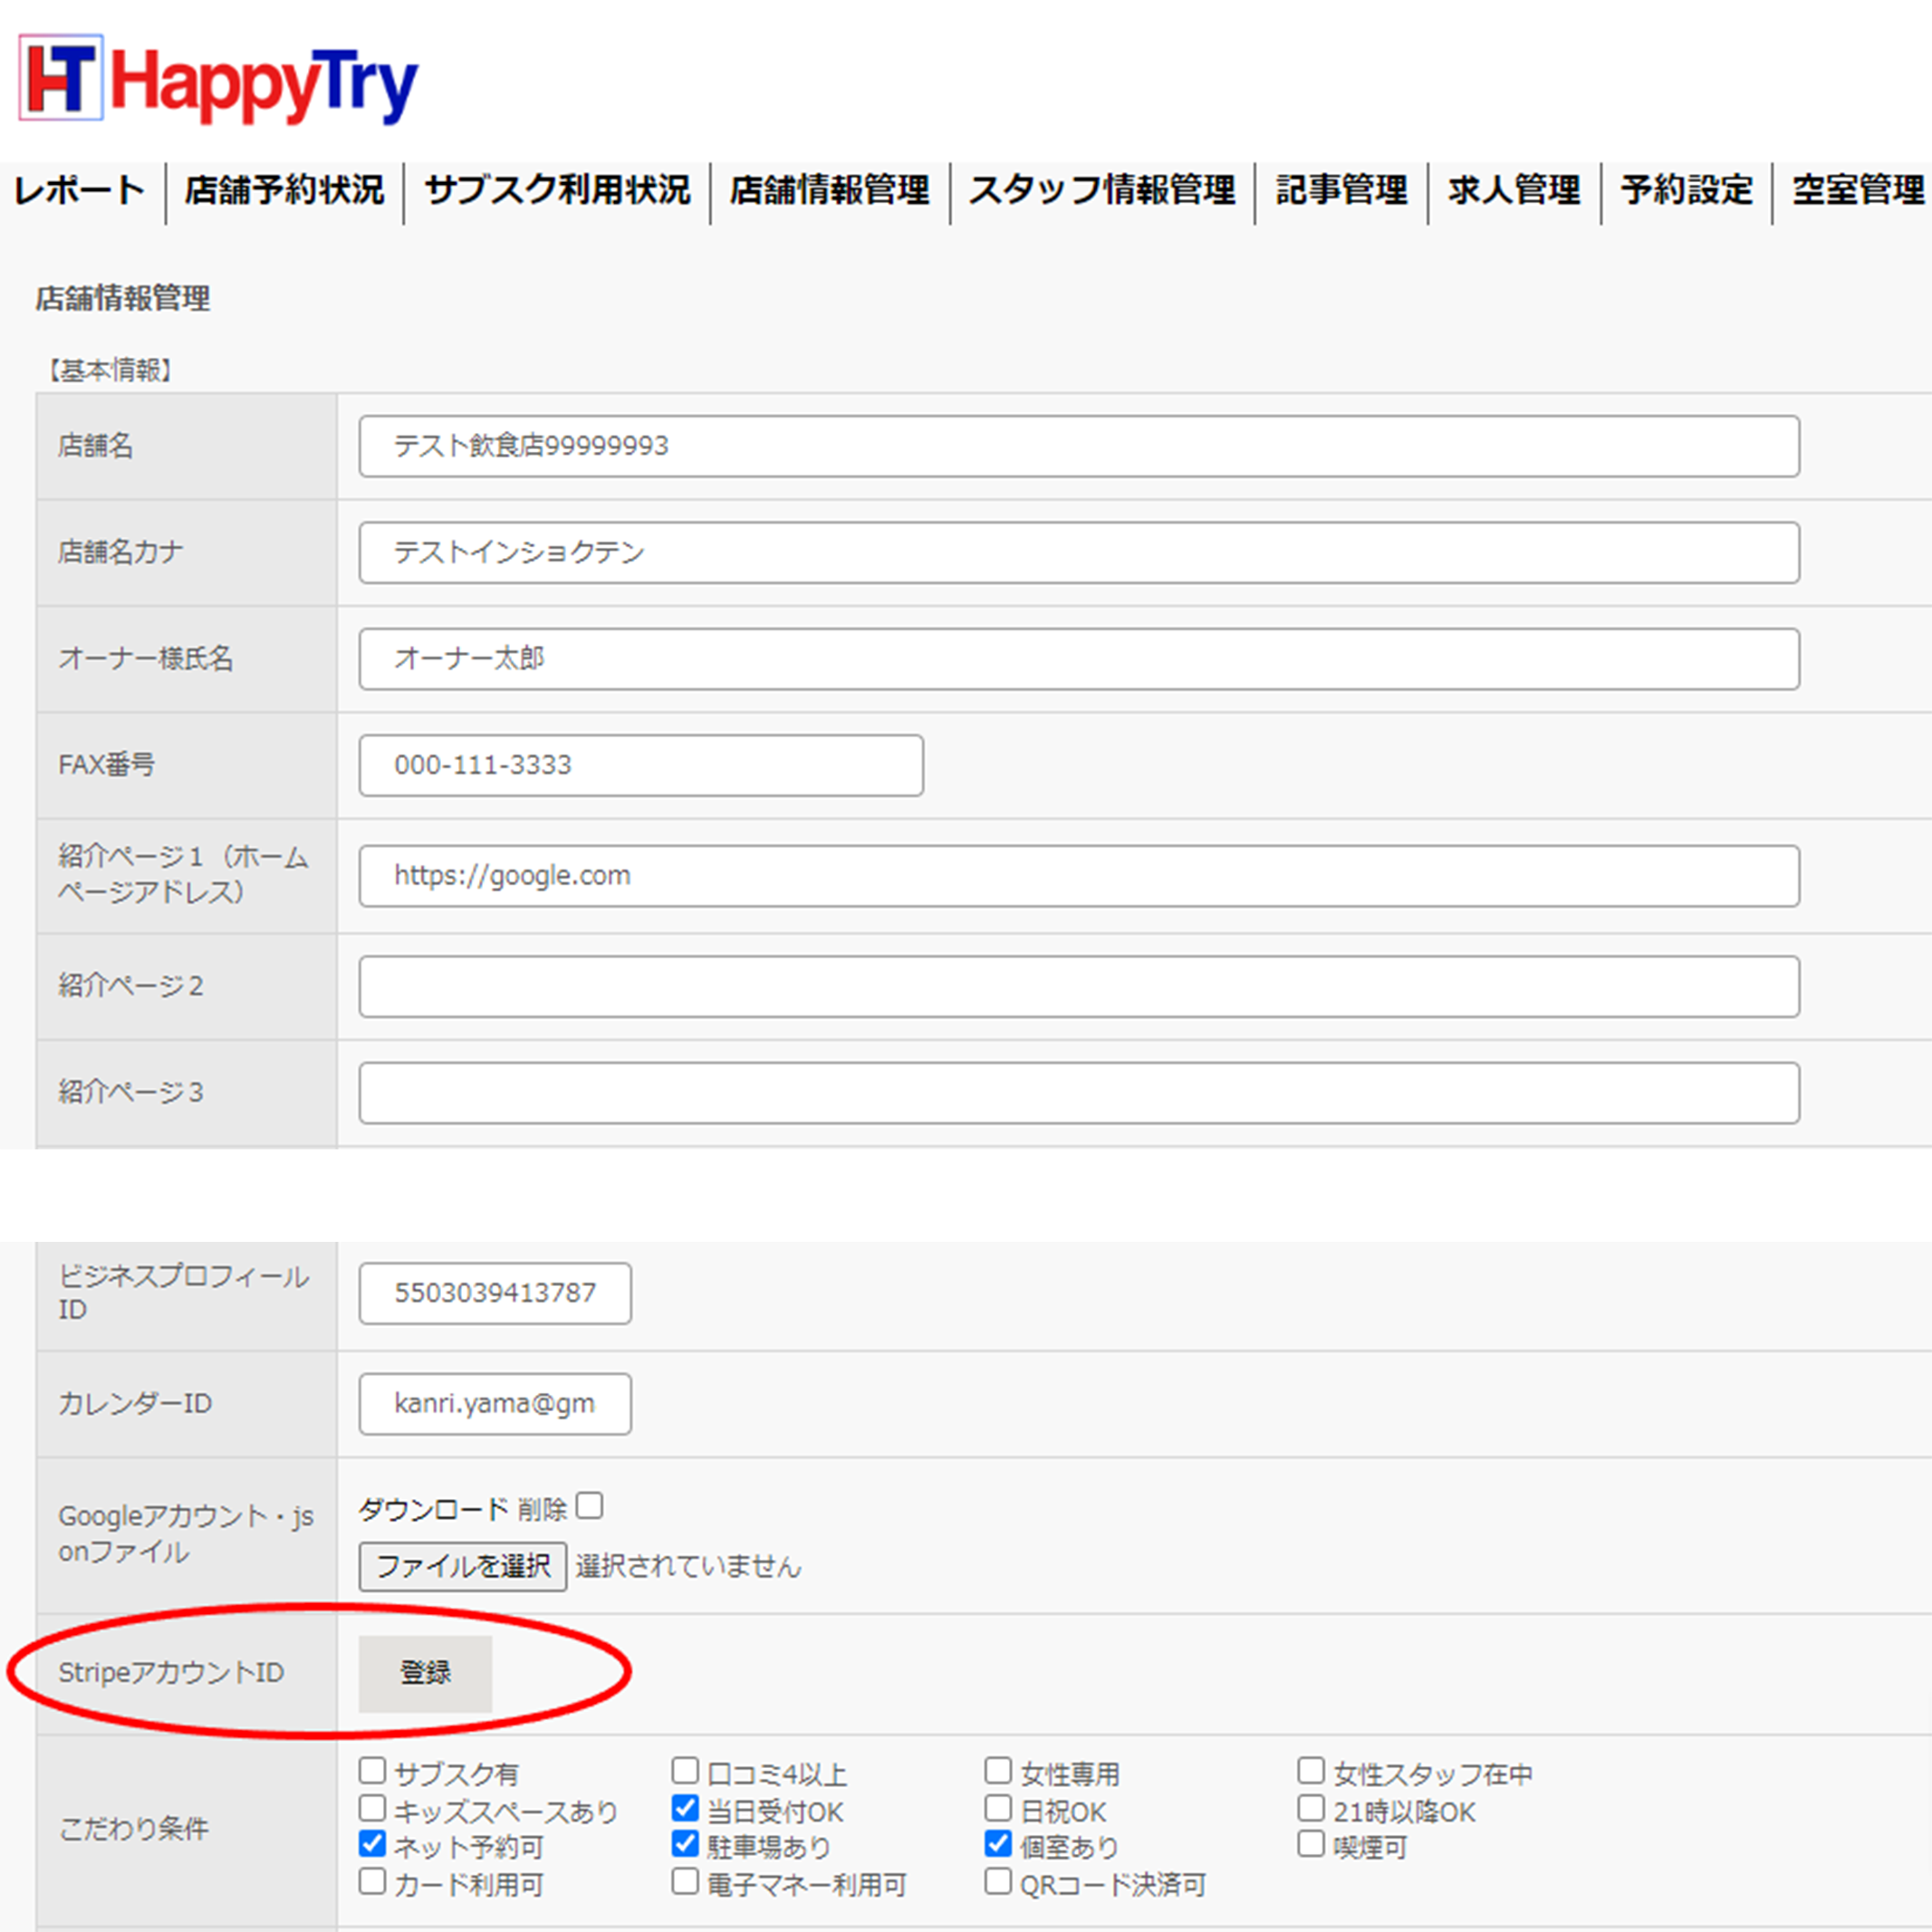
Task: Open サブスク利用状況 tab
Action: 557,190
